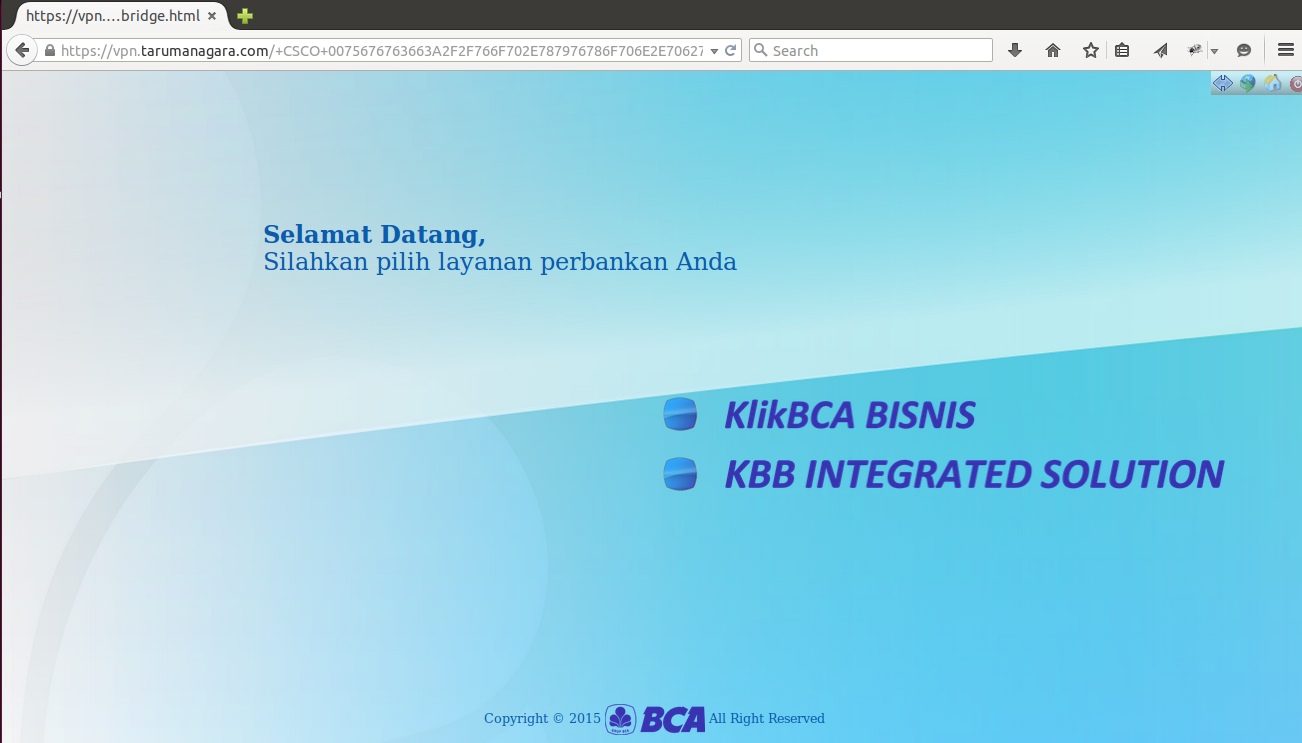The image size is (1302, 743).
Task: Click the VPN toolbar globe icon
Action: (1248, 84)
